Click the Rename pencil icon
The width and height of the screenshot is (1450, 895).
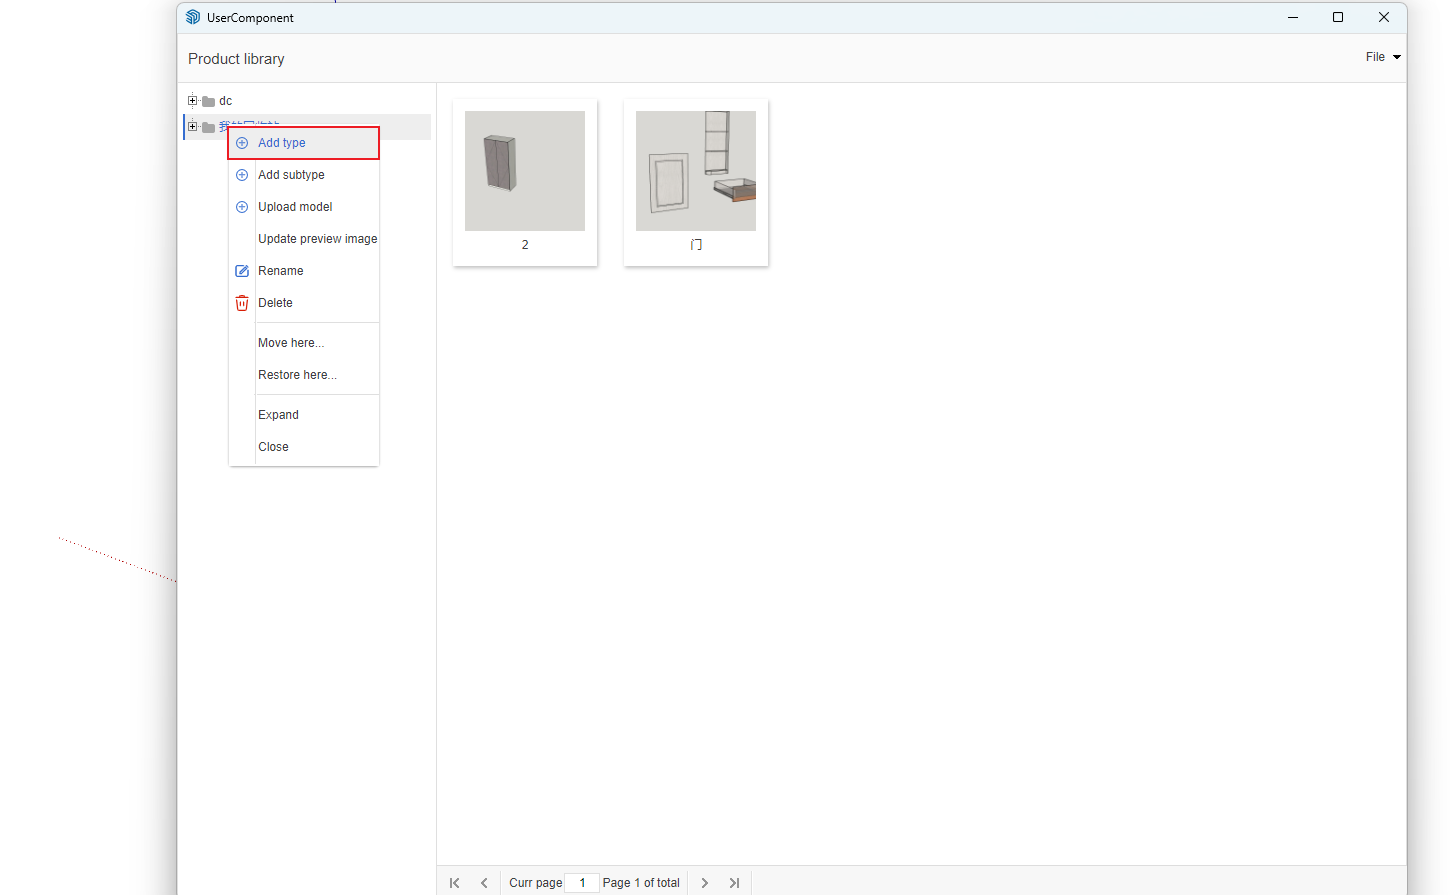click(242, 271)
